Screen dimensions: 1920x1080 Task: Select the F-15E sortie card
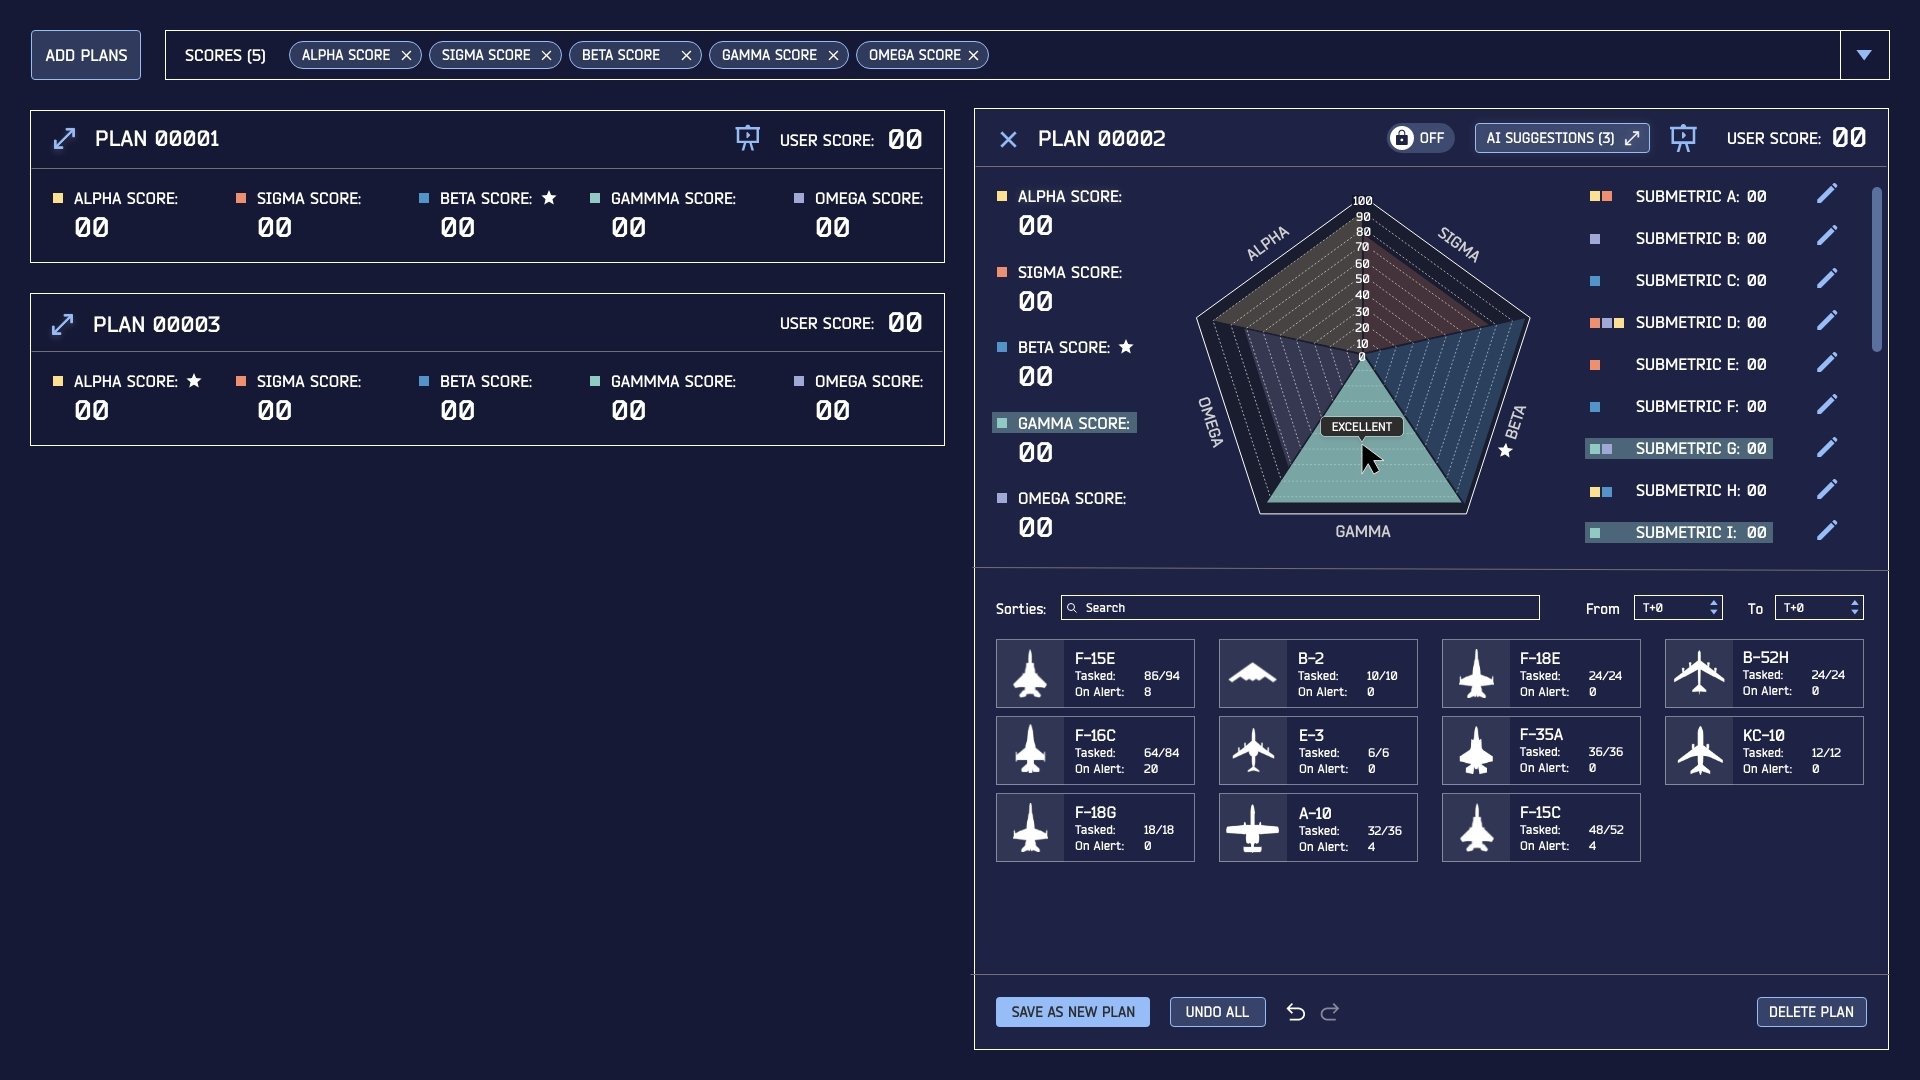(x=1095, y=674)
